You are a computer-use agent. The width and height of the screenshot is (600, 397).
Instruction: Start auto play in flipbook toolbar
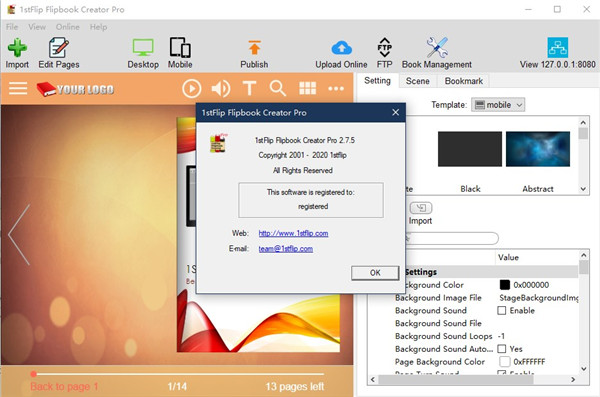click(192, 88)
